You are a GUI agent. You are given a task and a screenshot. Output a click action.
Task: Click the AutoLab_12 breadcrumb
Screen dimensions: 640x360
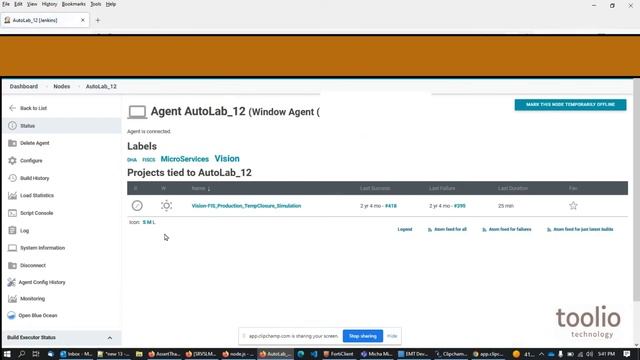coord(101,87)
